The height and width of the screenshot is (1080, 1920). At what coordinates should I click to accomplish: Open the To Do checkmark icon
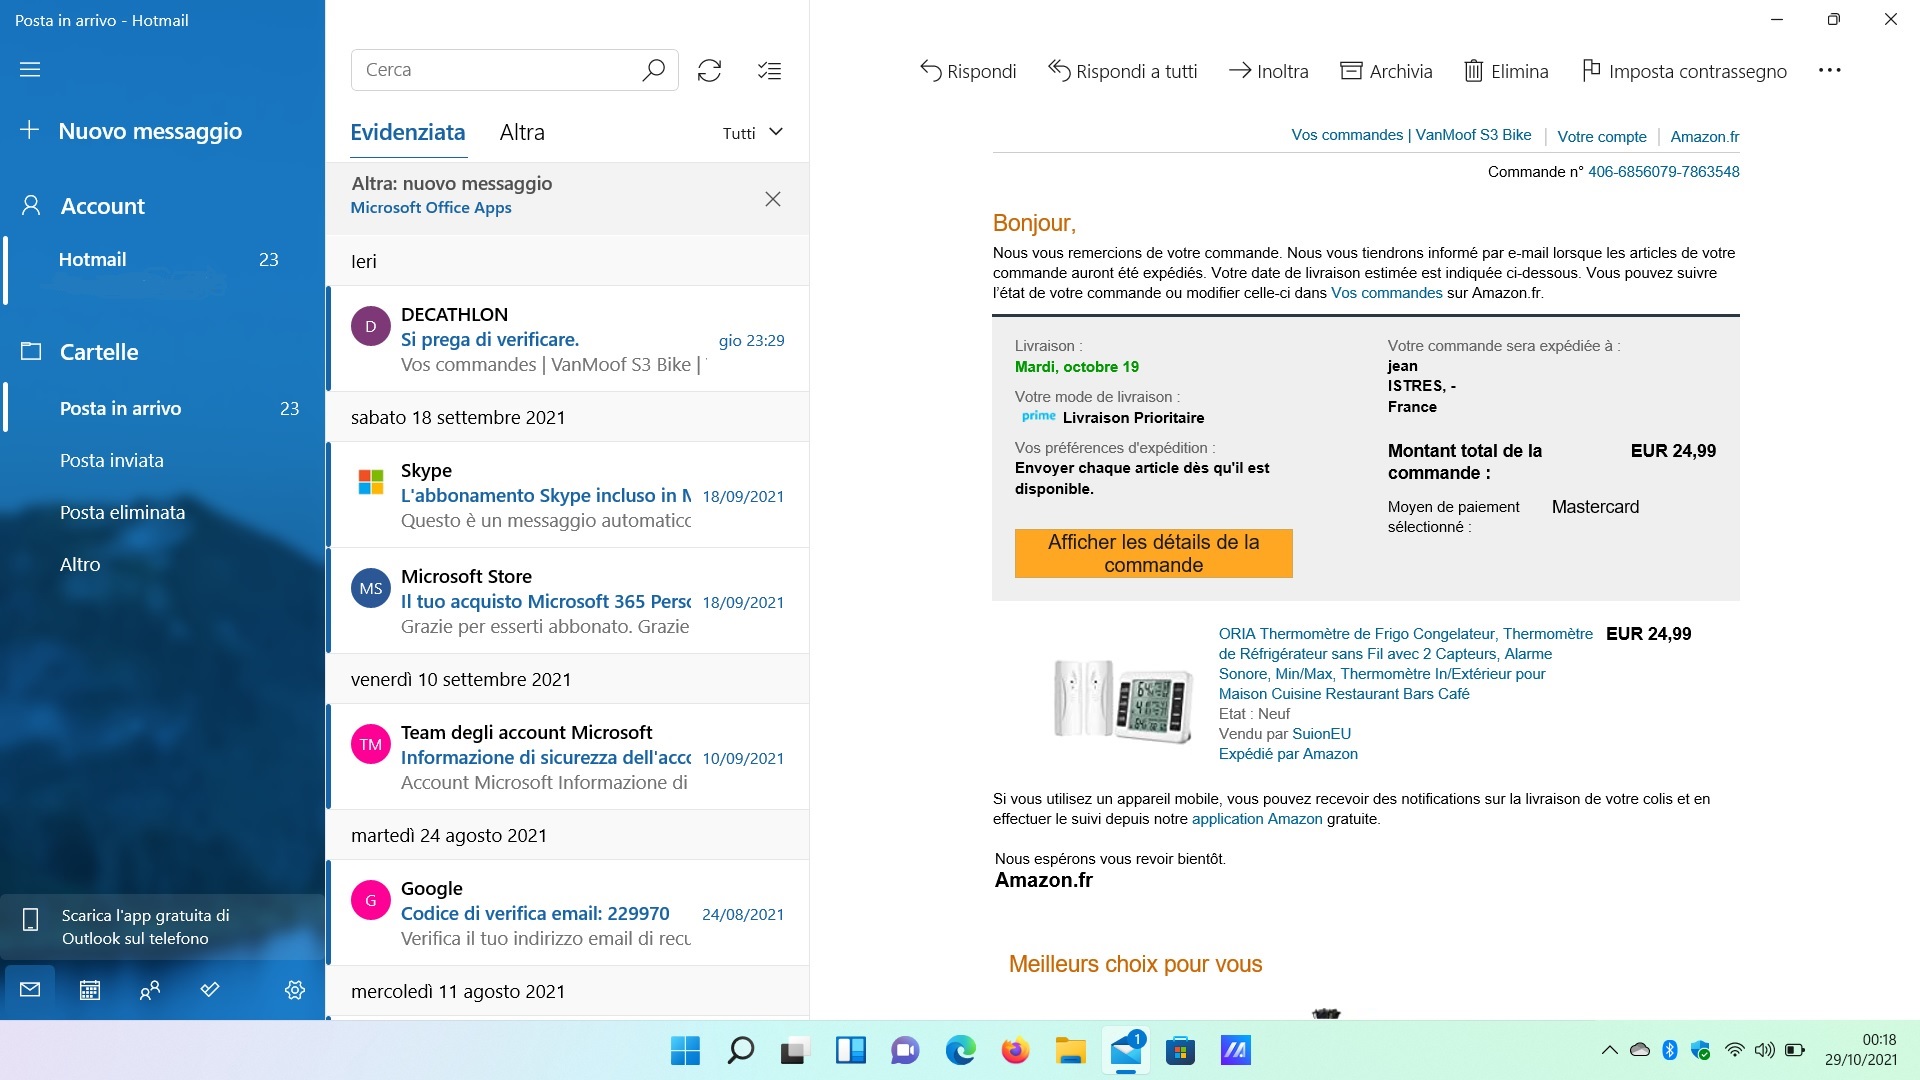click(x=210, y=990)
